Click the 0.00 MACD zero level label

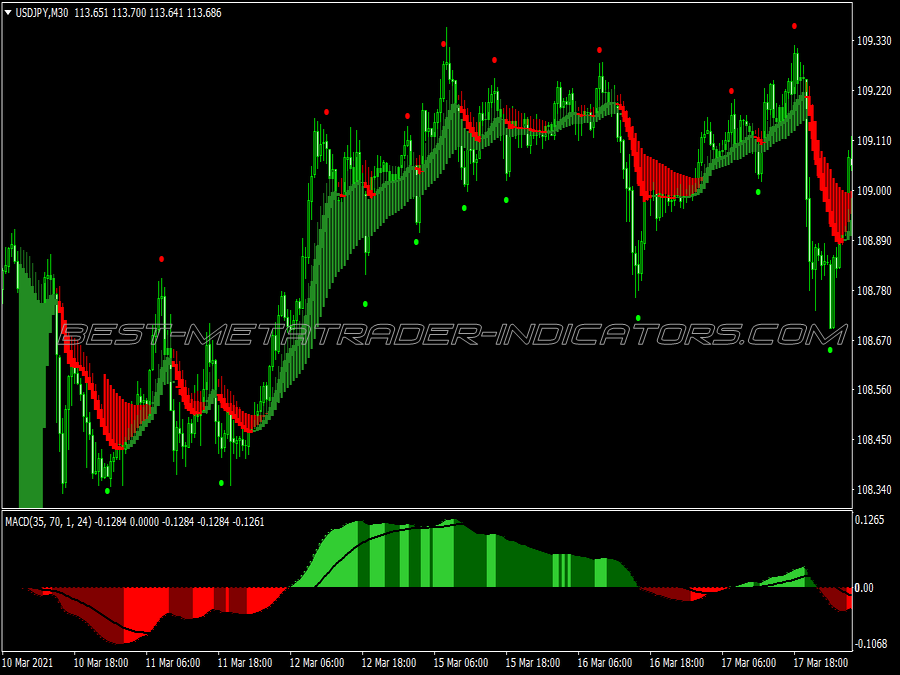coord(864,587)
